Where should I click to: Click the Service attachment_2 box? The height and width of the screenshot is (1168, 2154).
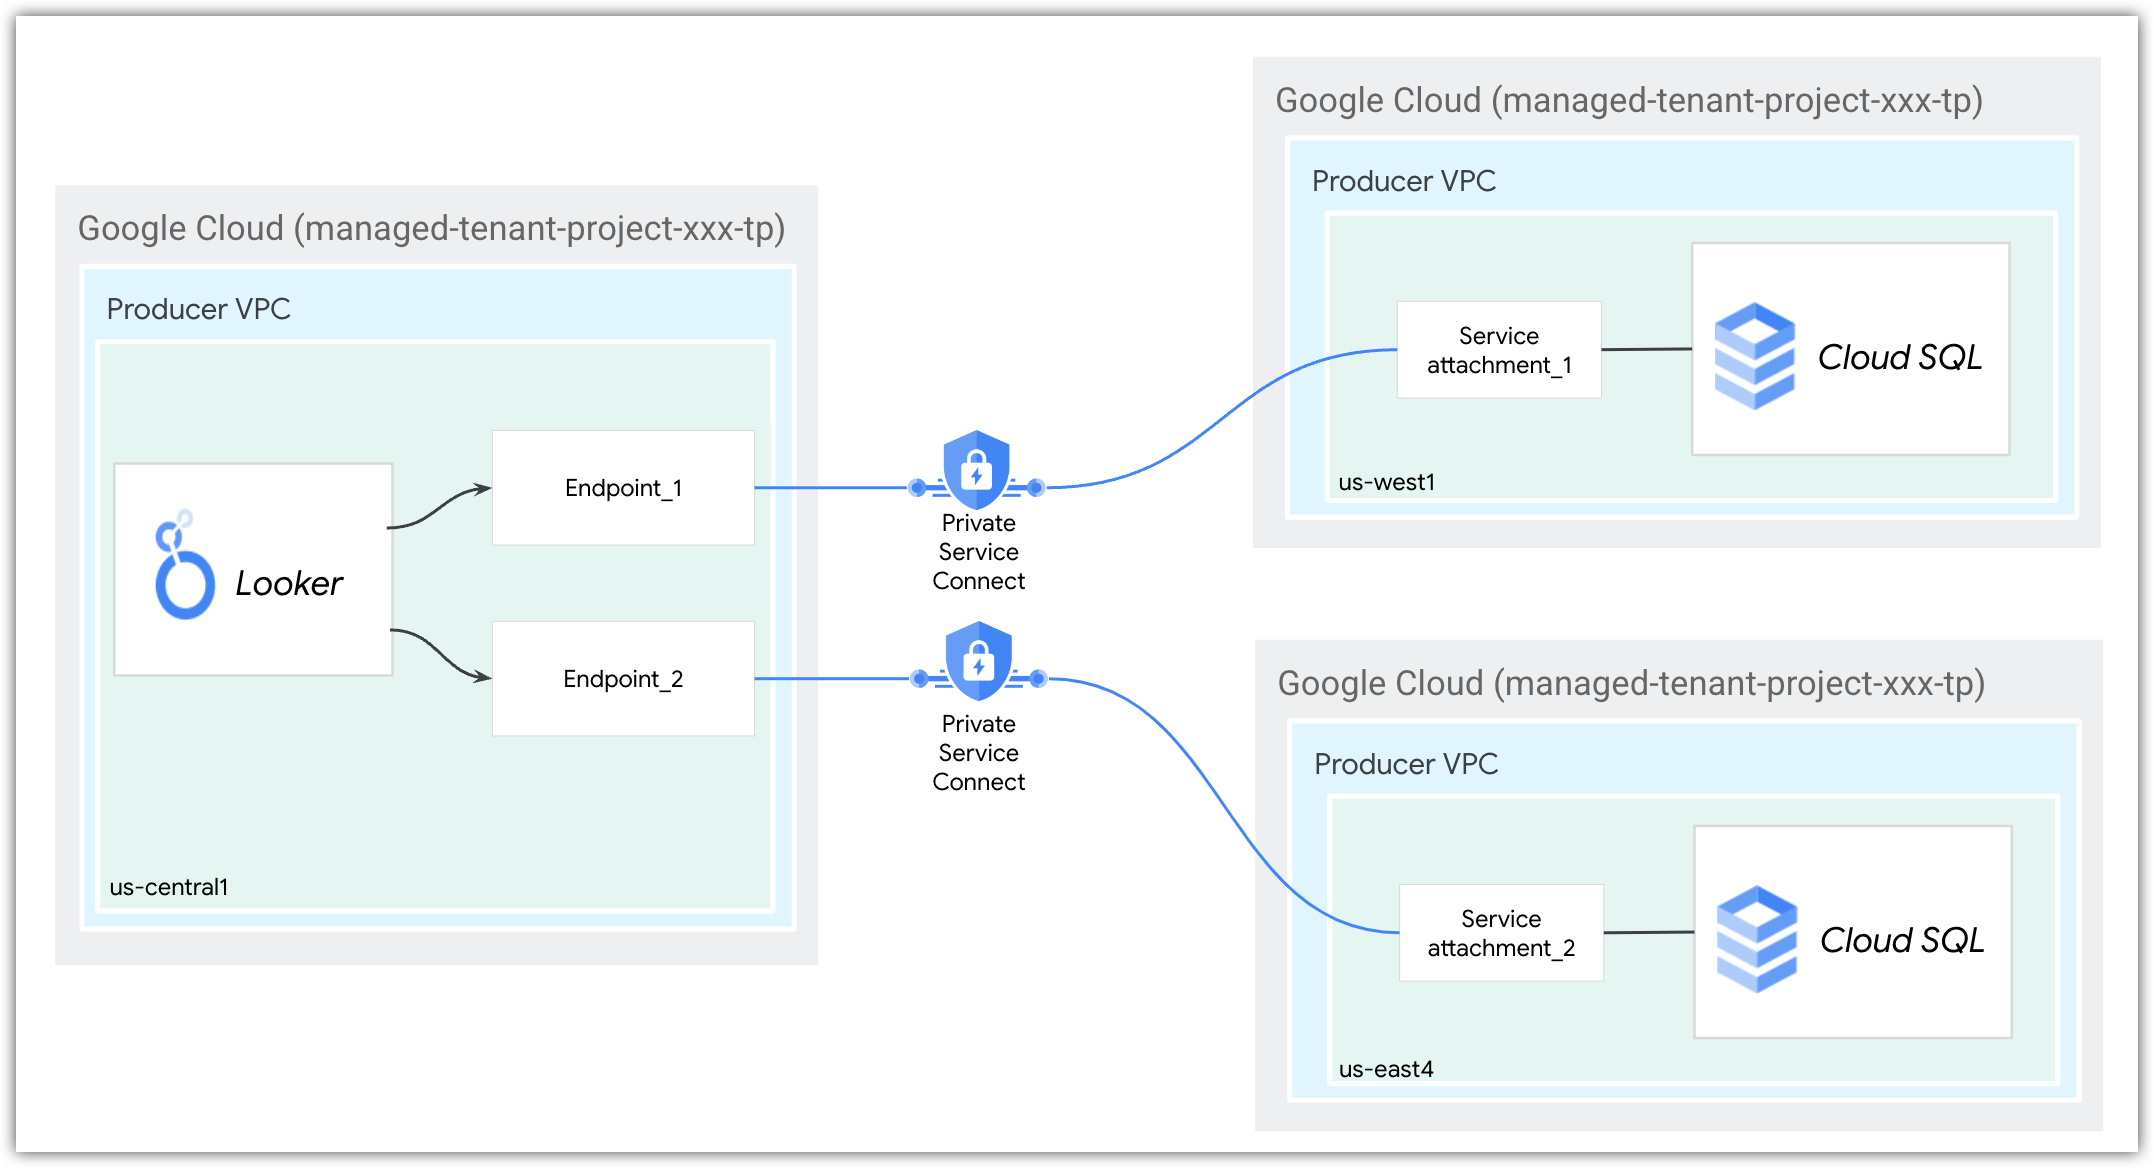click(x=1500, y=933)
